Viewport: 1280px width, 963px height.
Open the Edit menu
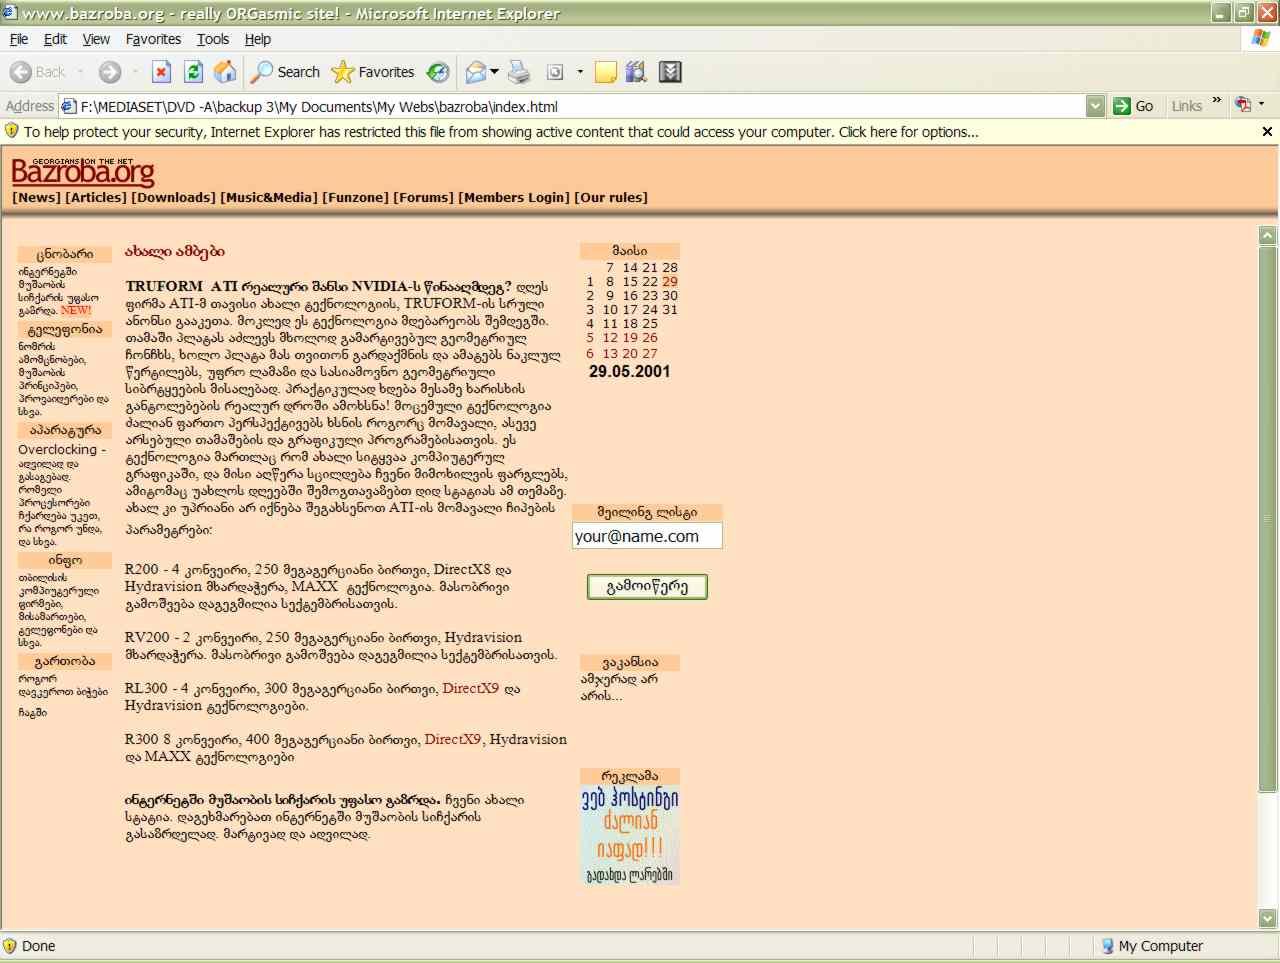tap(55, 39)
